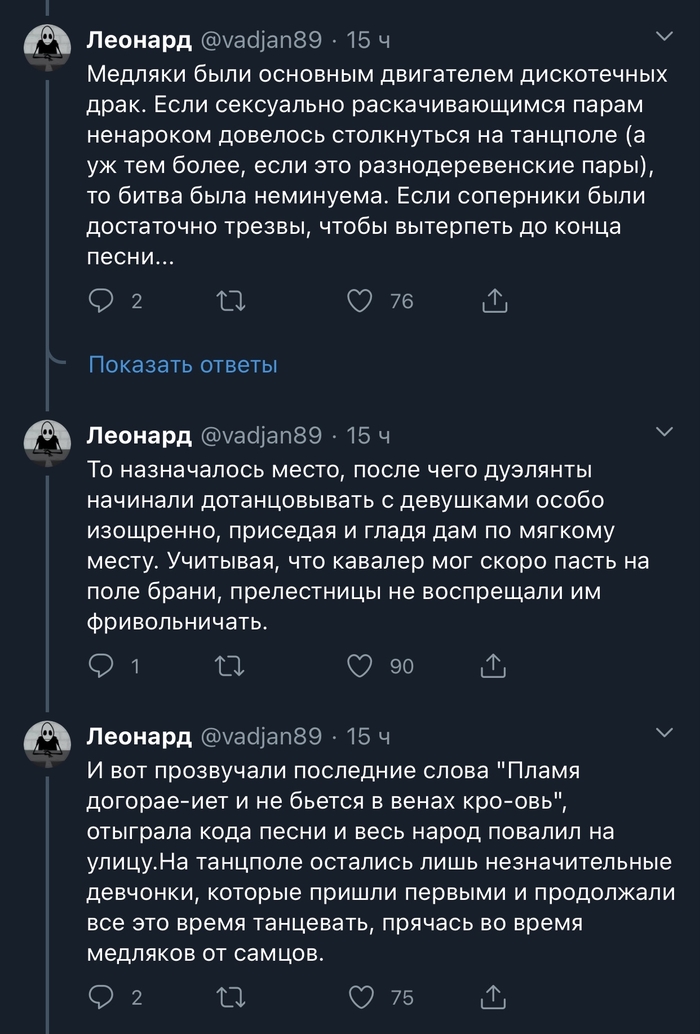Open the first tweet's chevron menu
The width and height of the screenshot is (700, 1034).
(x=664, y=38)
